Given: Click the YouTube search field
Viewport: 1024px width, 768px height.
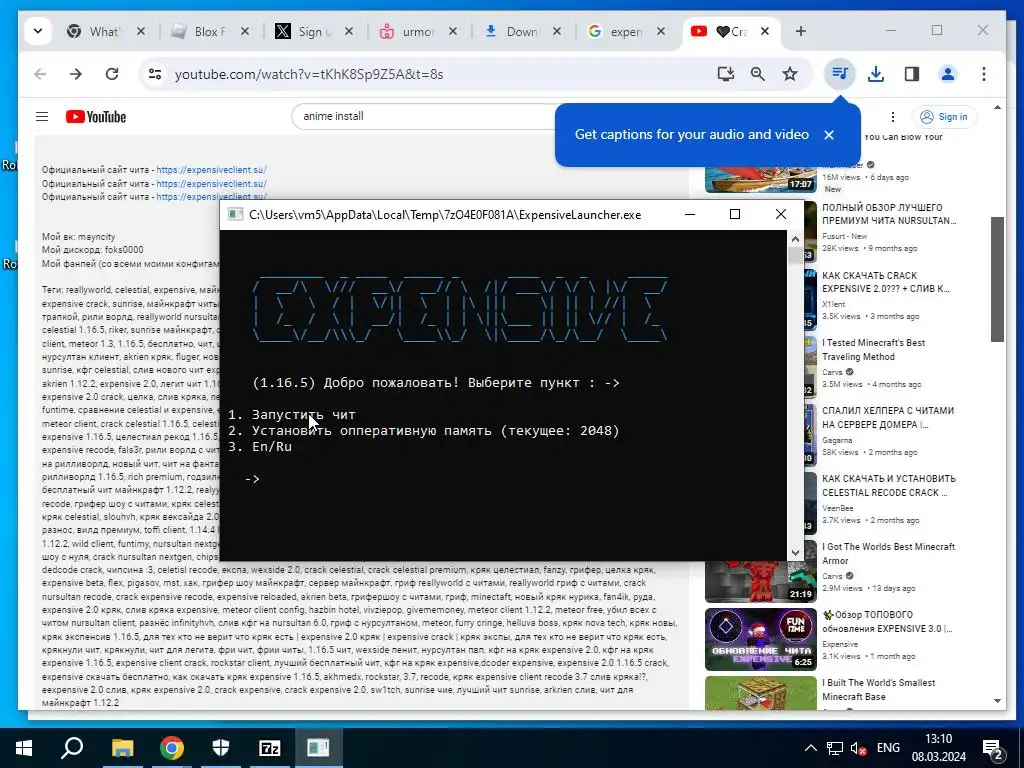Looking at the screenshot, I should click(x=424, y=116).
